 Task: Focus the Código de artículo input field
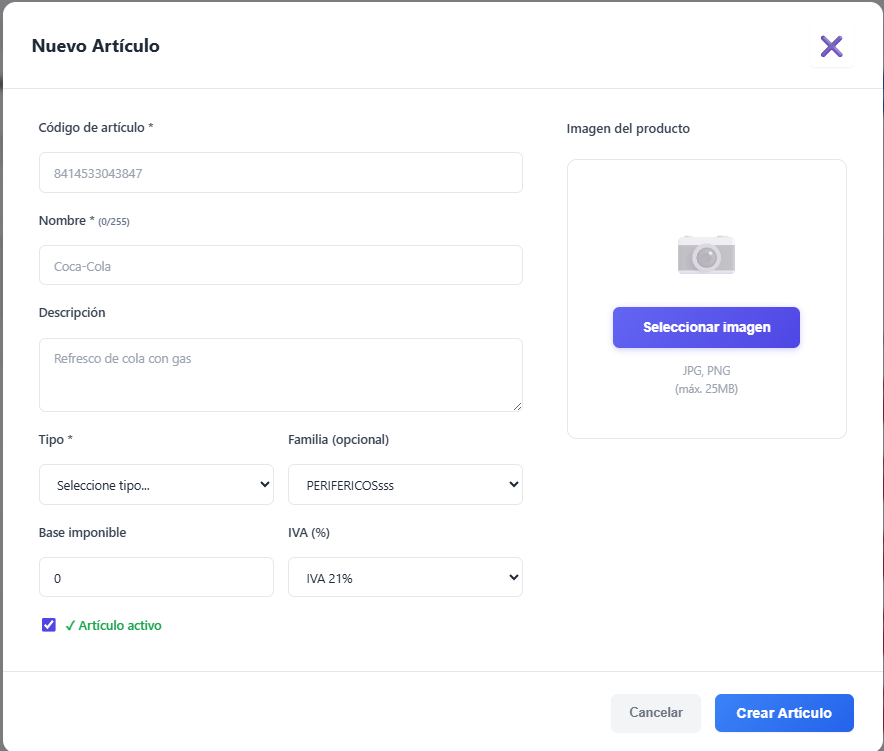[280, 173]
